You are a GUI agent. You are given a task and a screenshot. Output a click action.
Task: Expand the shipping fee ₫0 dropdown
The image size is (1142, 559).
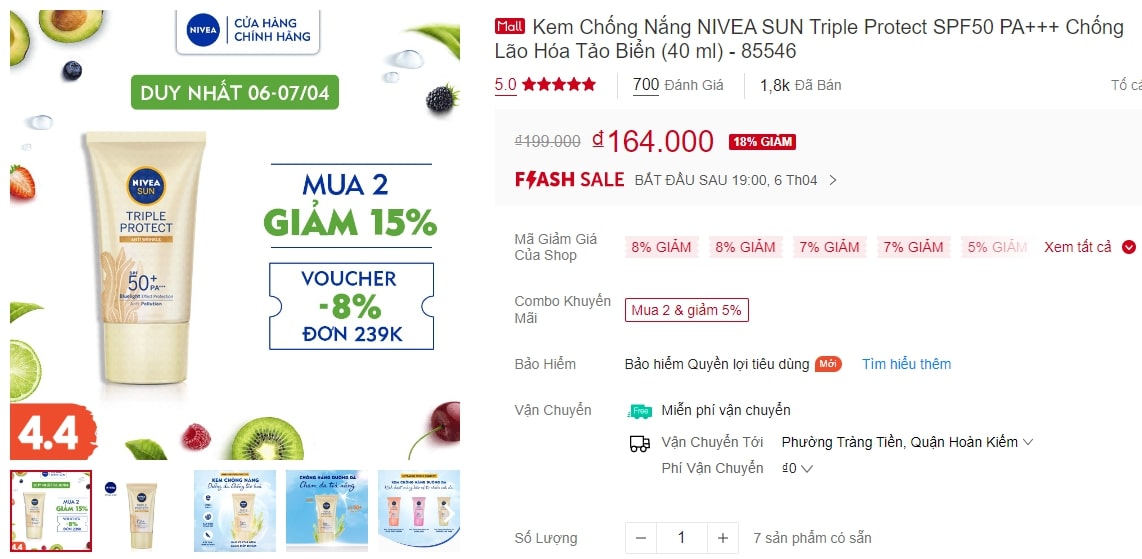click(797, 468)
